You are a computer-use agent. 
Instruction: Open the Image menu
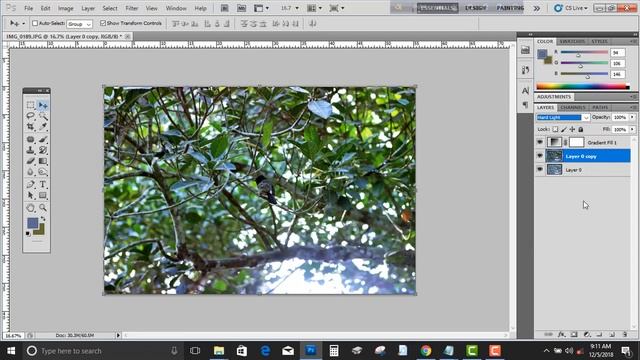[65, 8]
